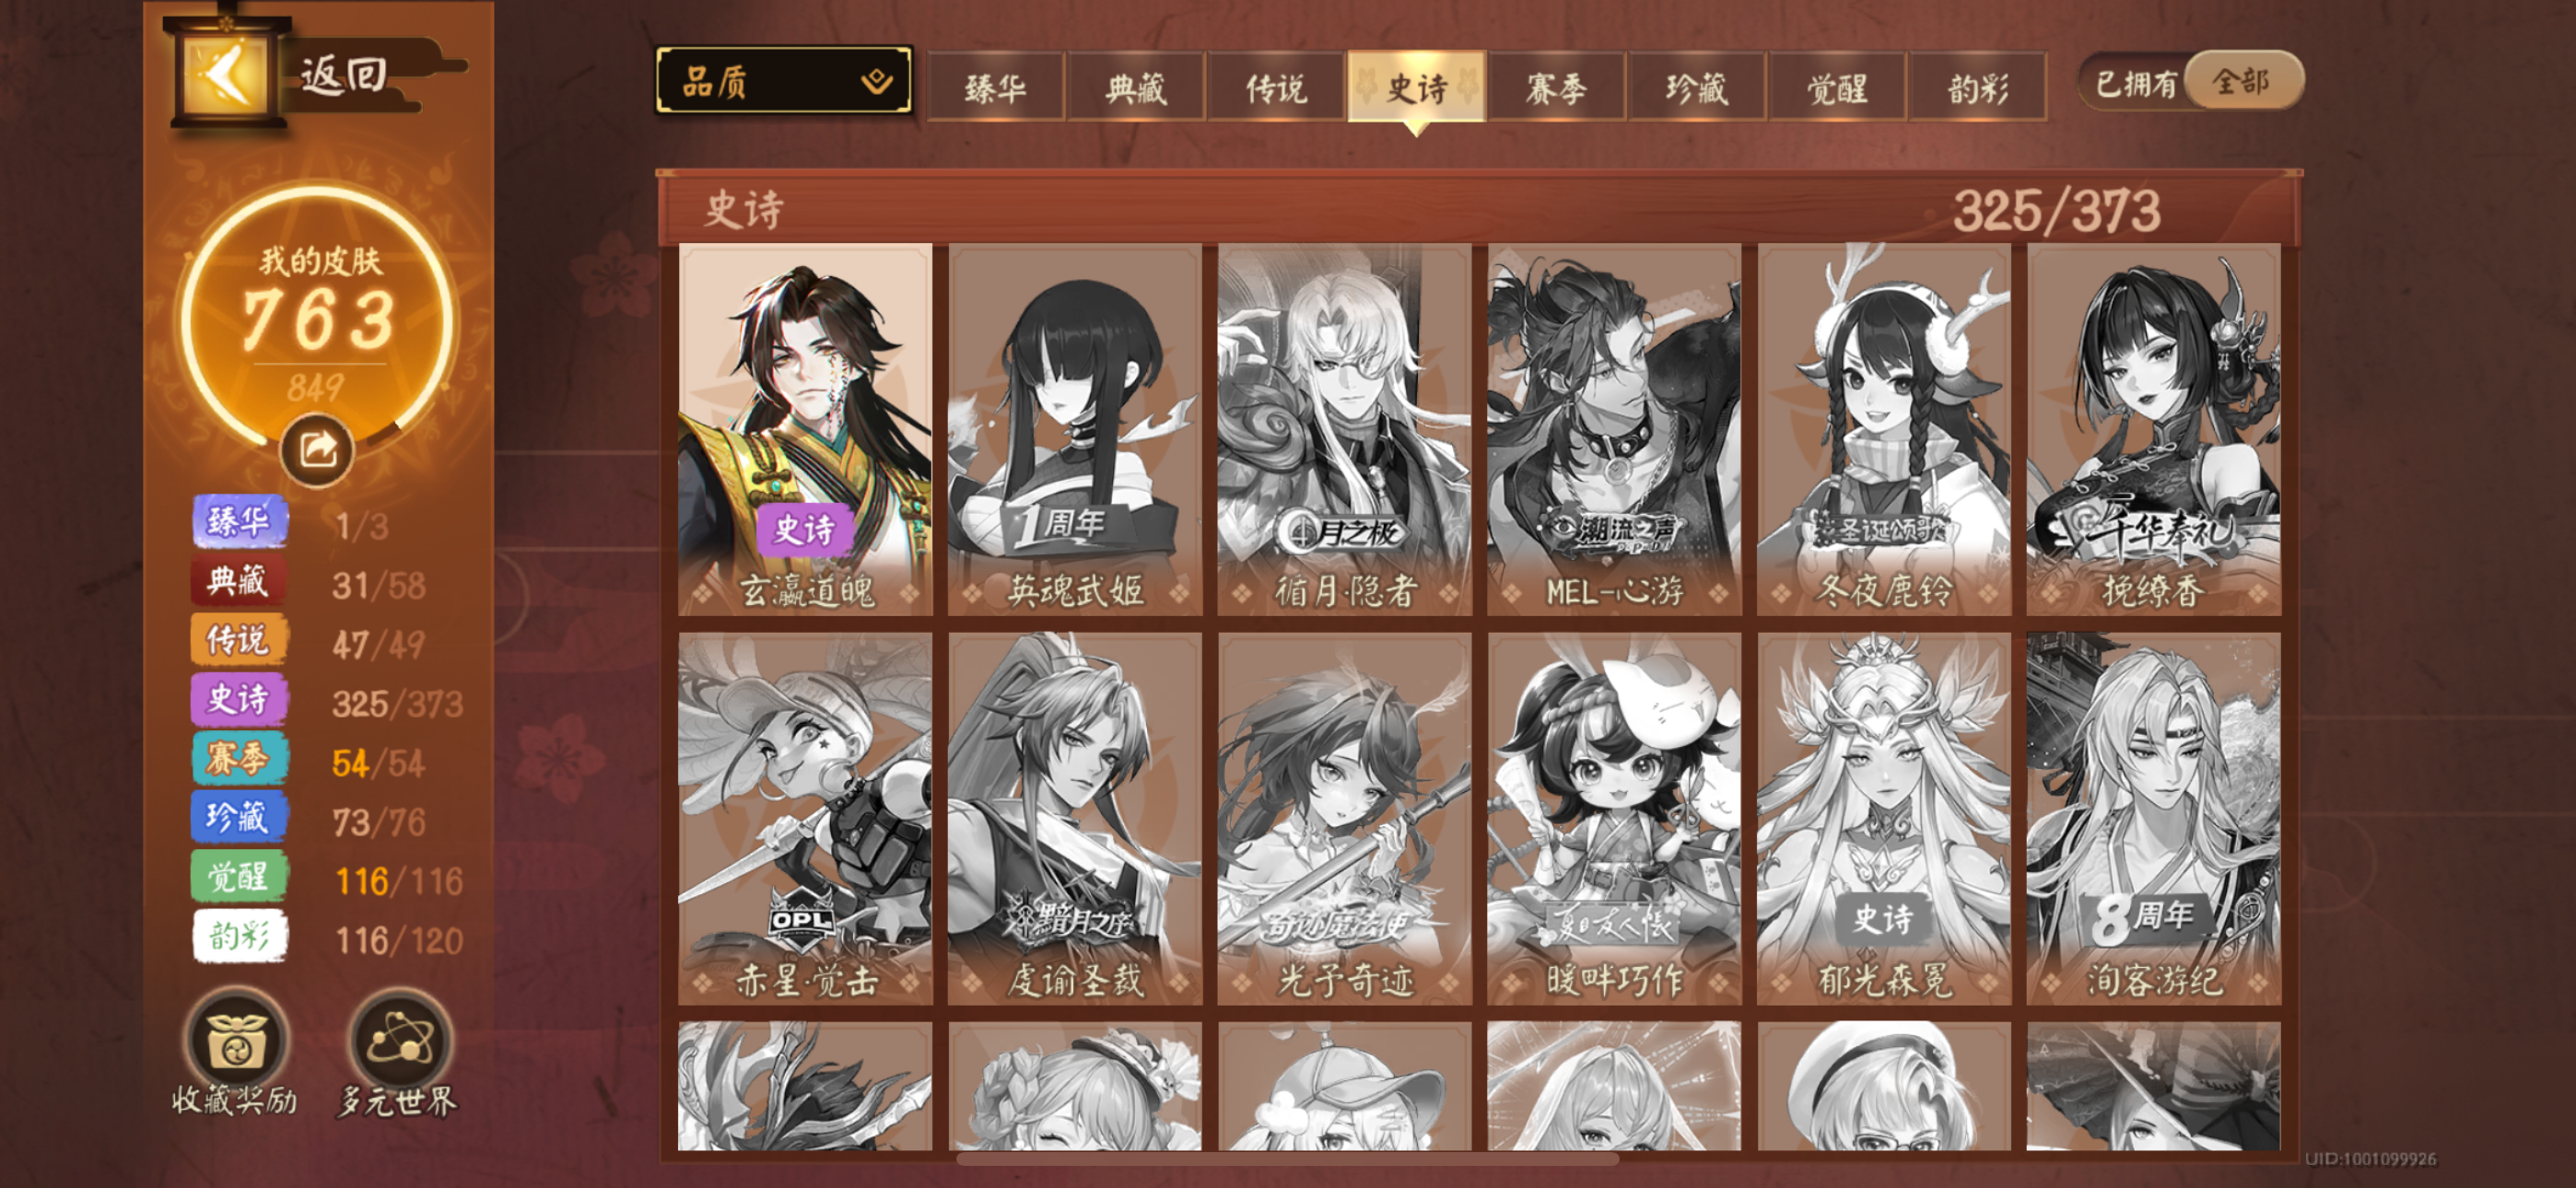The image size is (2576, 1188).
Task: Open the 玄瀛道魄 skin thumbnail
Action: [x=805, y=429]
